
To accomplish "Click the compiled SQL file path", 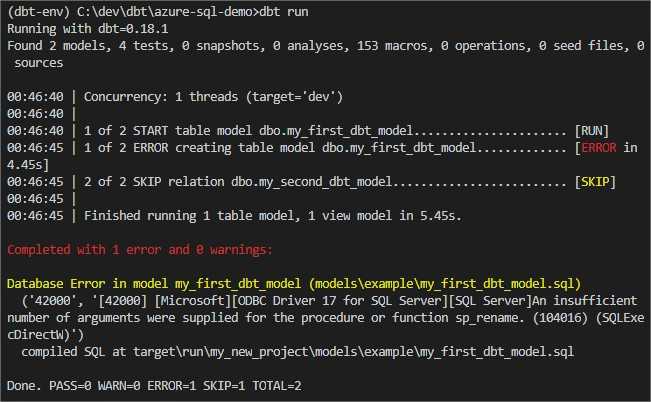I will tap(353, 352).
